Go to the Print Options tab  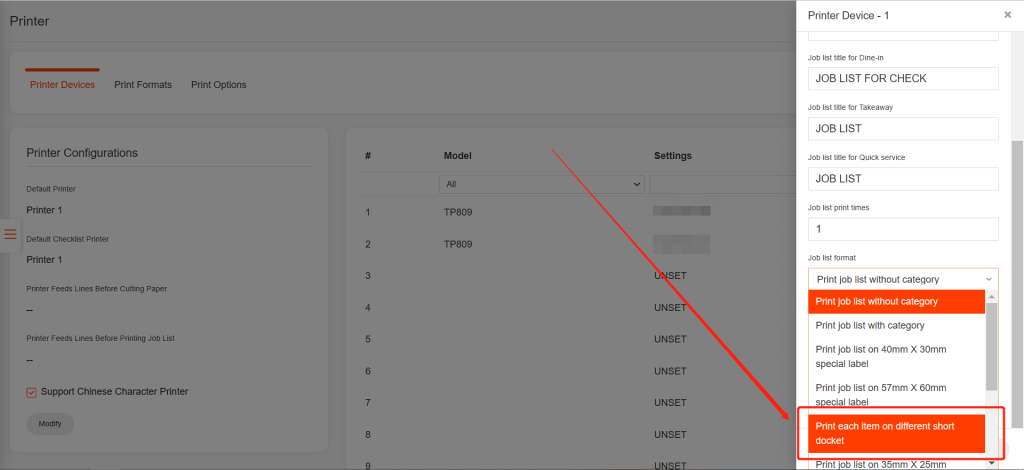(219, 85)
